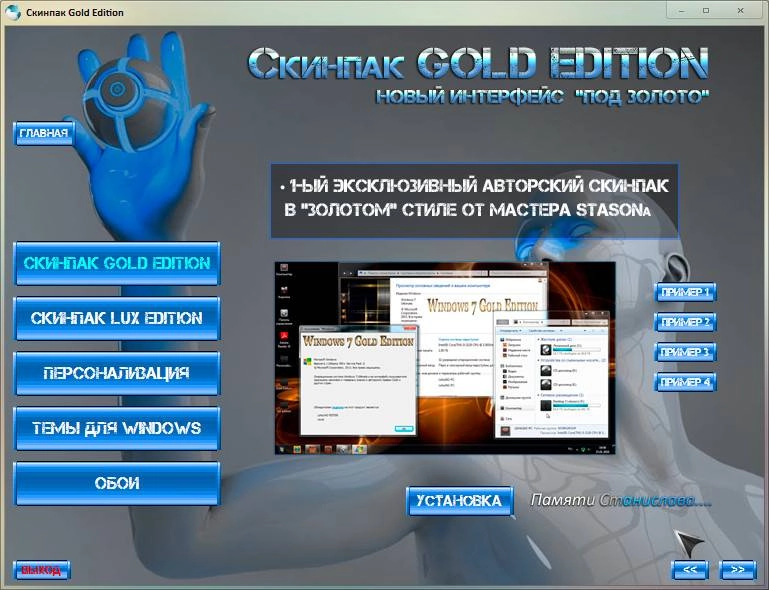Minimize the Скинпак Gold Edition window

pyautogui.click(x=681, y=11)
